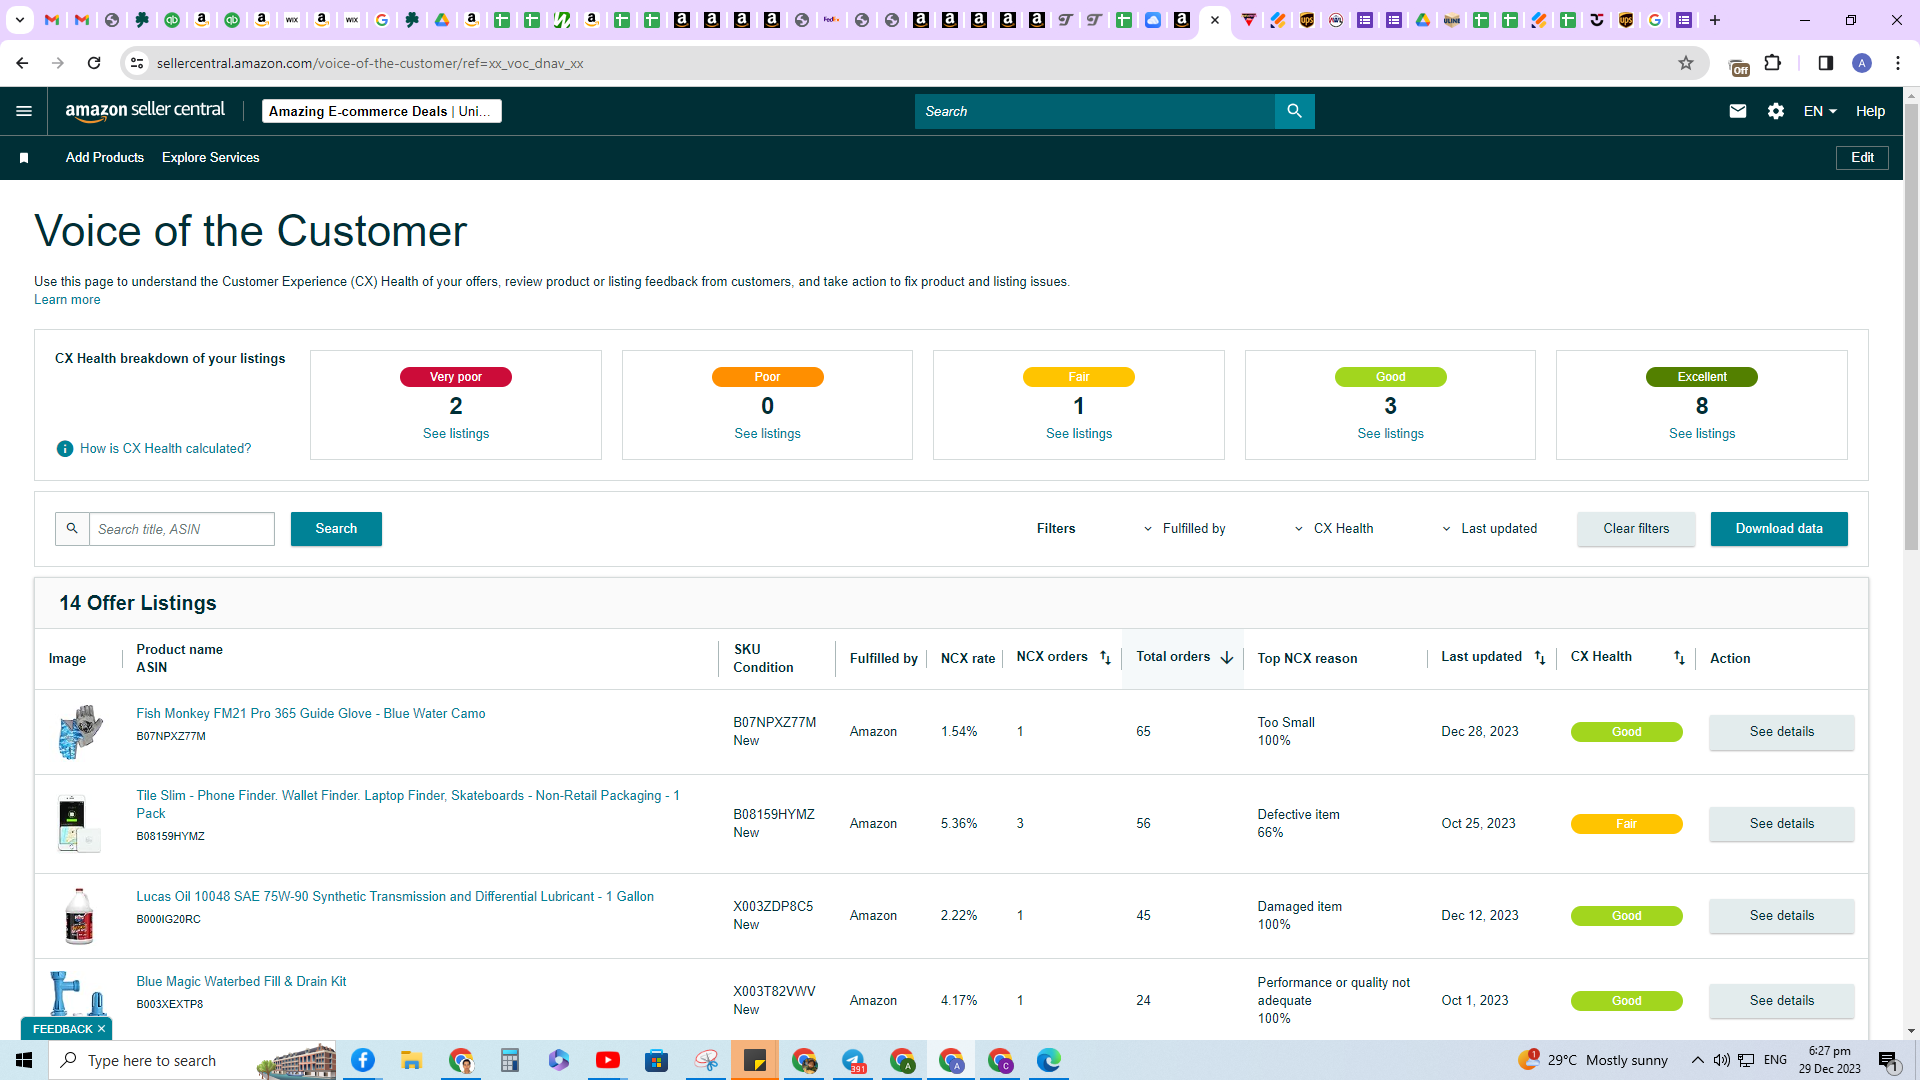Open the Messages envelope icon
This screenshot has width=1920, height=1080.
point(1738,111)
